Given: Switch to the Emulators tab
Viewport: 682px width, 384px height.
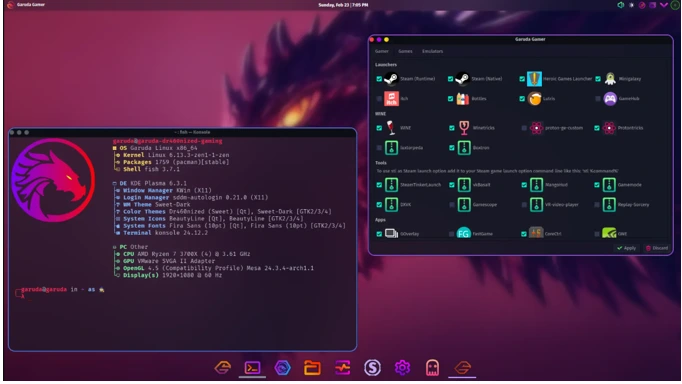Looking at the screenshot, I should [x=432, y=51].
